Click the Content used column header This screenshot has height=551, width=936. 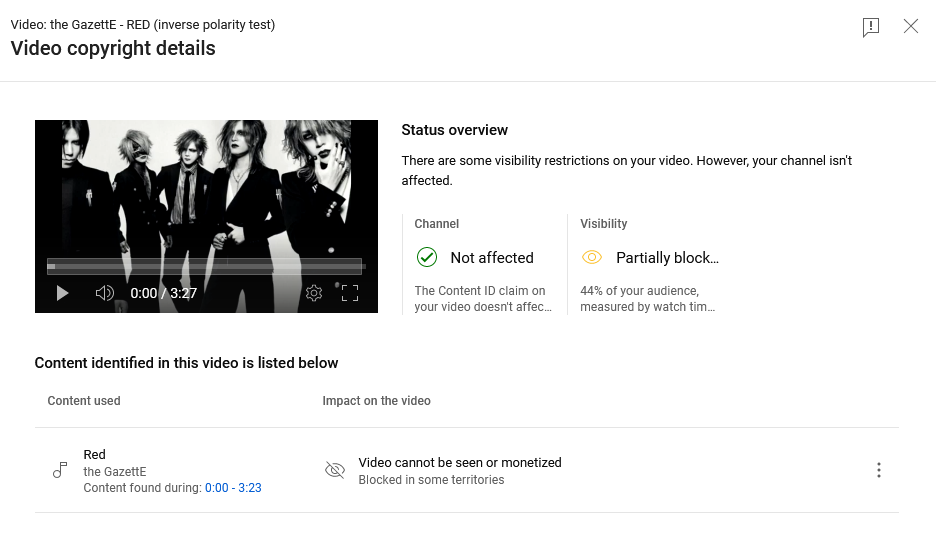point(84,401)
